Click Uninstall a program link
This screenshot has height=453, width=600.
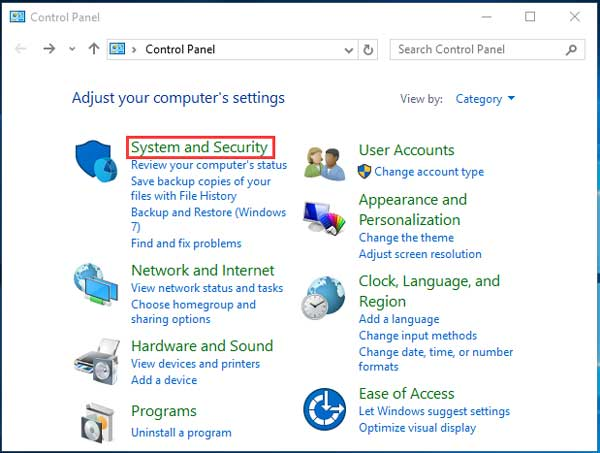pyautogui.click(x=181, y=433)
